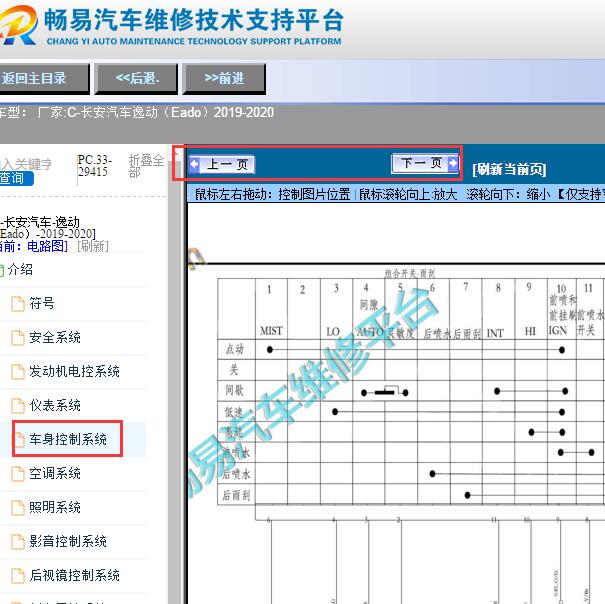Click the PC.33-29415 code text

(x=95, y=166)
